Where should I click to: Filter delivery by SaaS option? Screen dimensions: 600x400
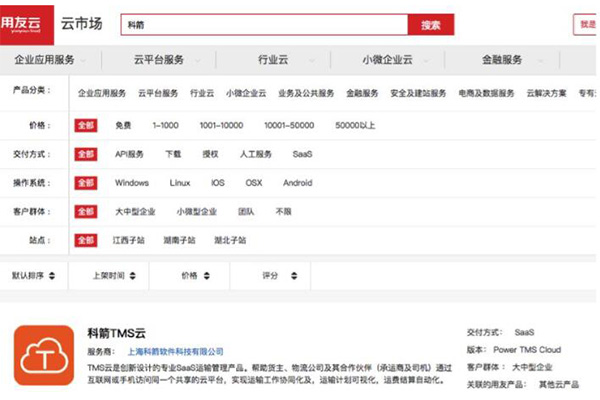point(302,154)
